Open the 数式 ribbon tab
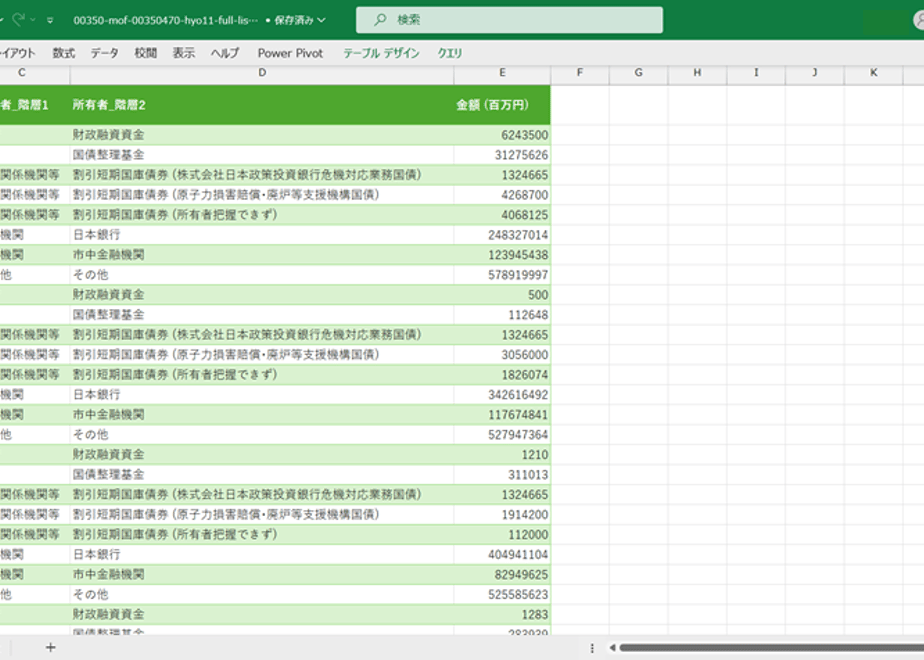This screenshot has width=924, height=660. (x=64, y=53)
